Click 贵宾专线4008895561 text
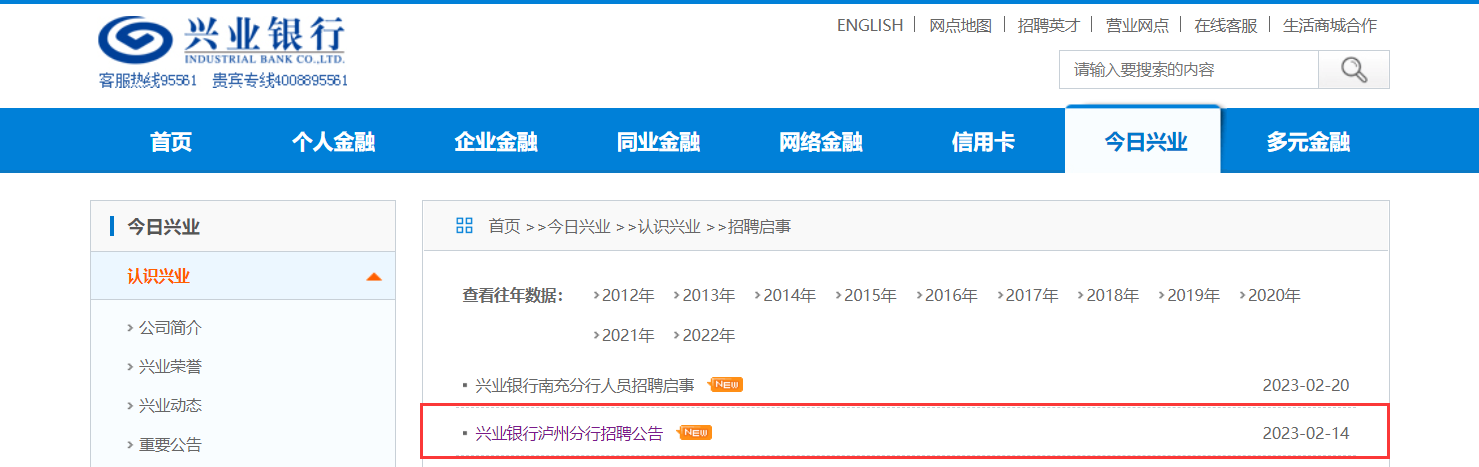The width and height of the screenshot is (1479, 467). [280, 80]
